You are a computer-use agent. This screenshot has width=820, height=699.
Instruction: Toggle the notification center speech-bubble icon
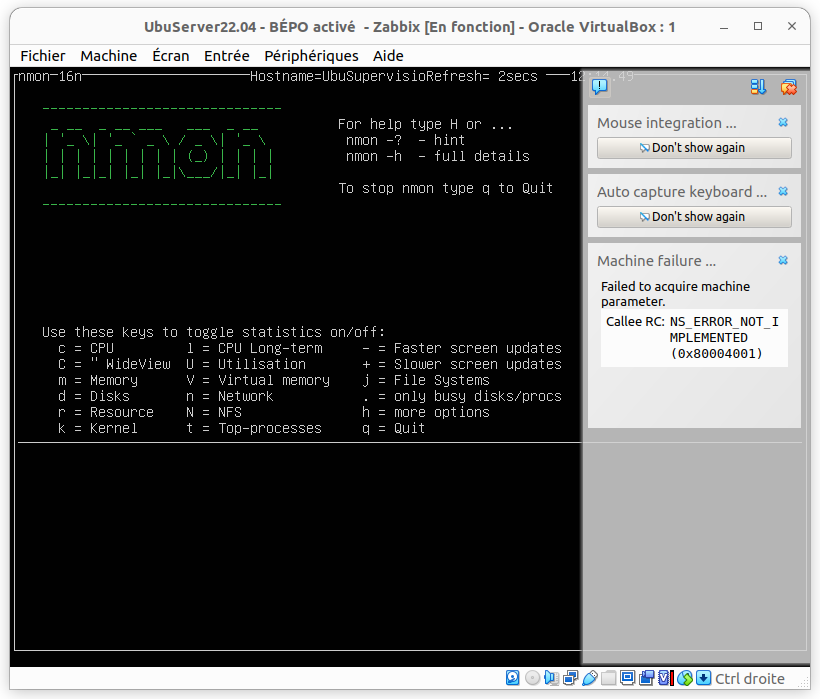point(600,86)
